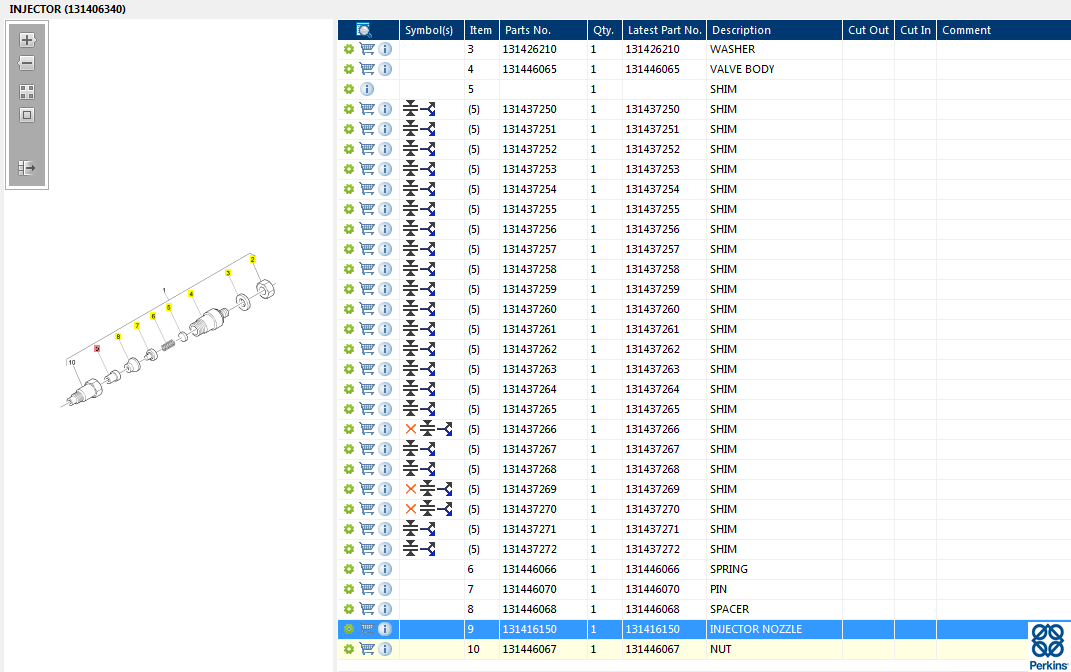Add SPACER 131446068 to cart

click(367, 608)
